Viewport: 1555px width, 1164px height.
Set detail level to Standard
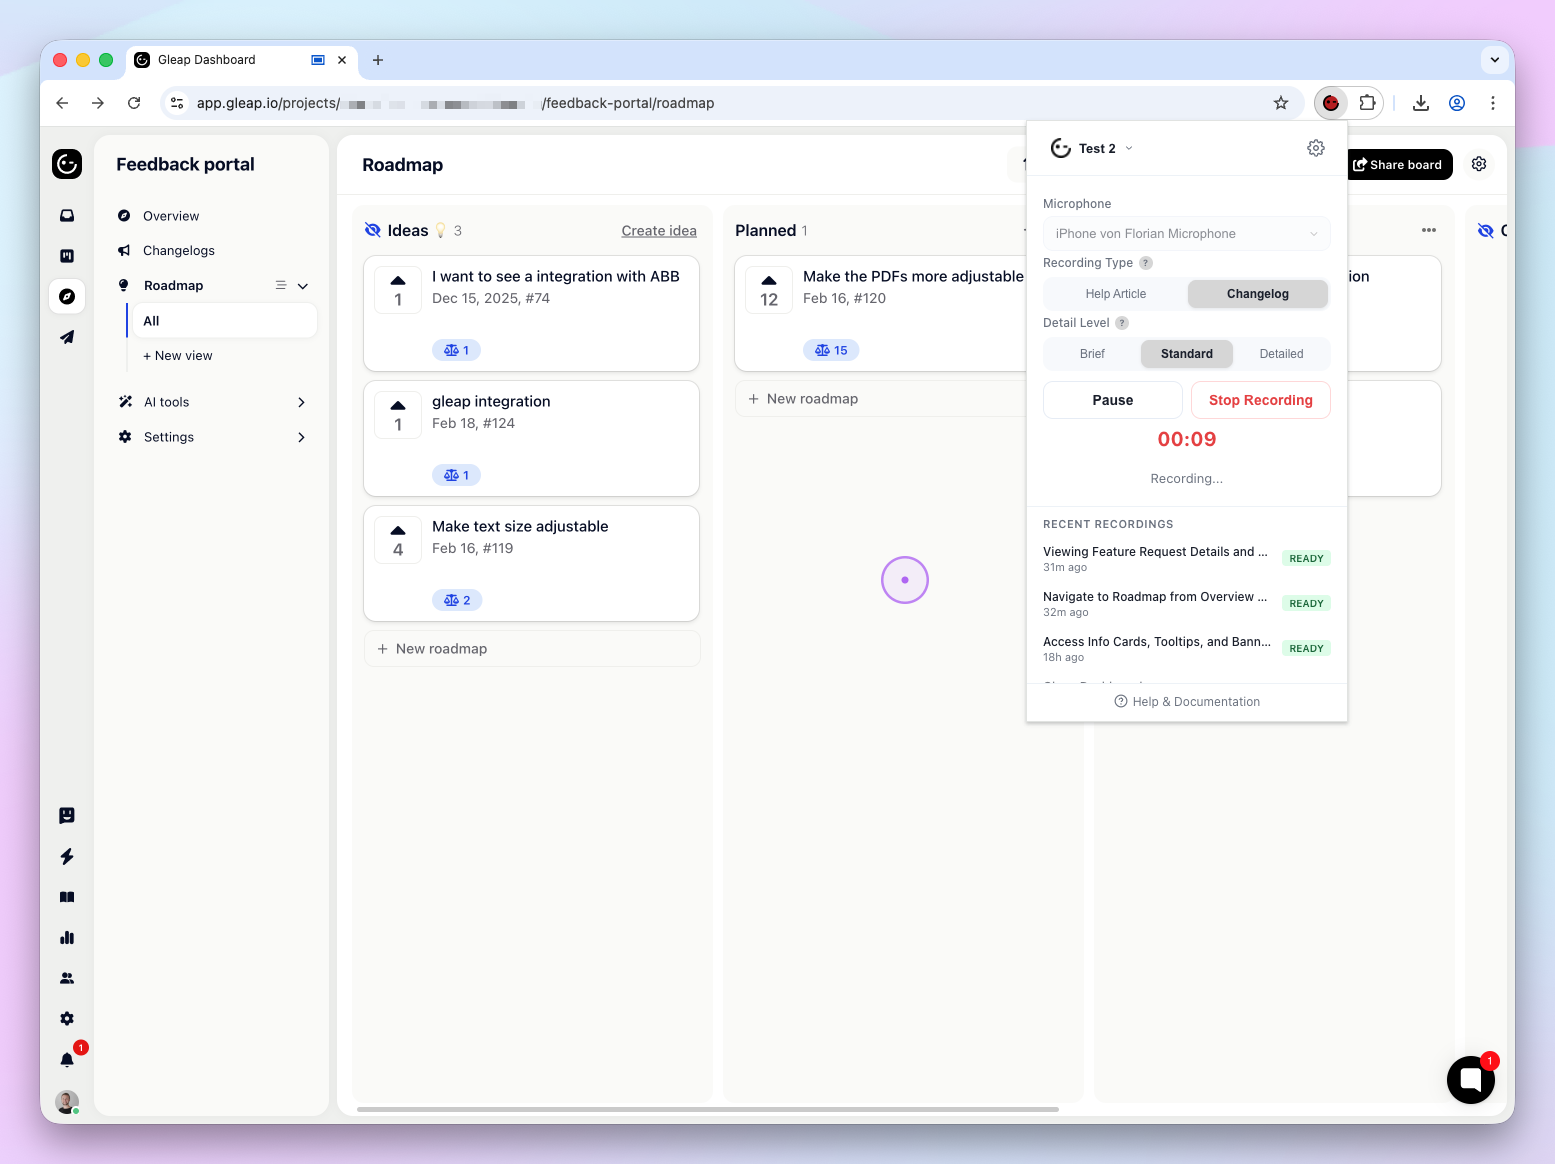1187,354
